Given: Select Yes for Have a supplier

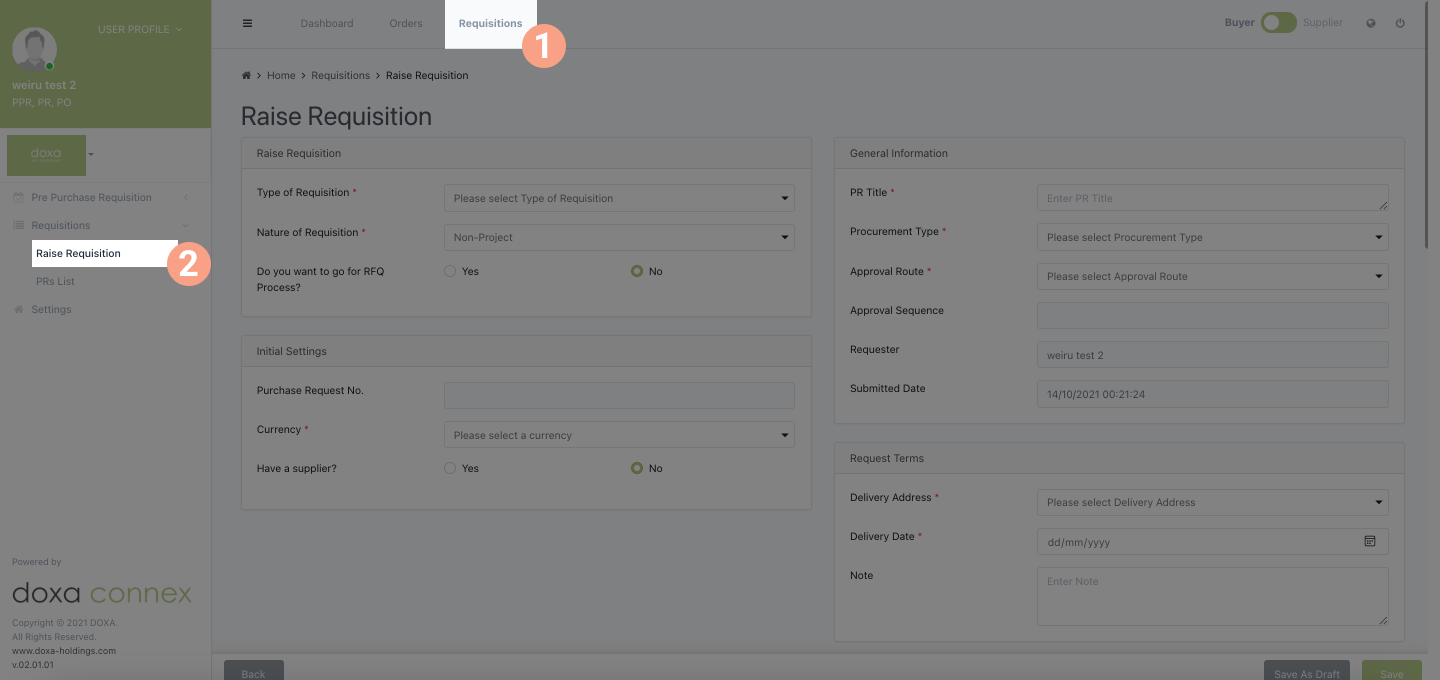Looking at the screenshot, I should 450,468.
